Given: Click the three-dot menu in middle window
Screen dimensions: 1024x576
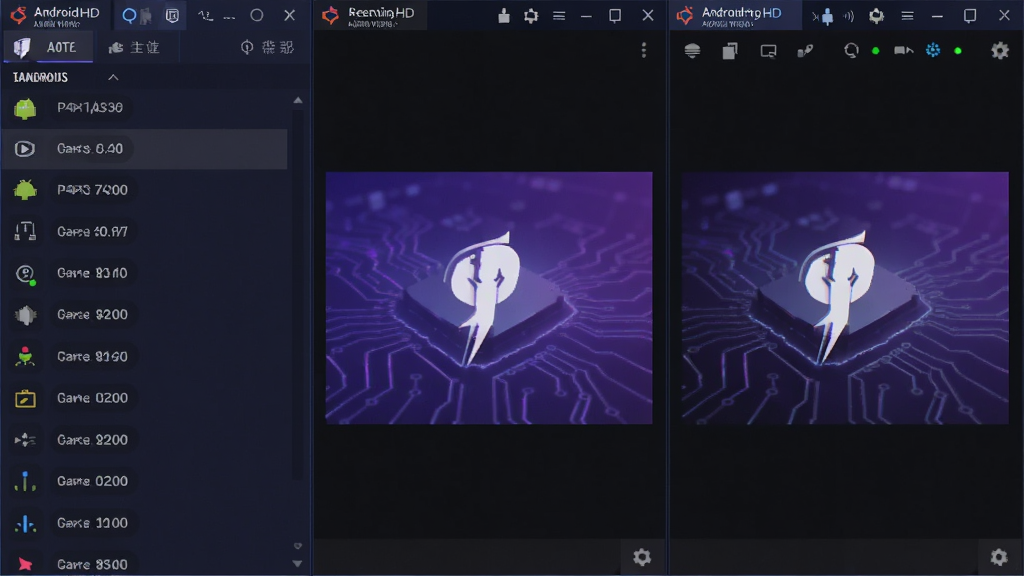Looking at the screenshot, I should [644, 50].
